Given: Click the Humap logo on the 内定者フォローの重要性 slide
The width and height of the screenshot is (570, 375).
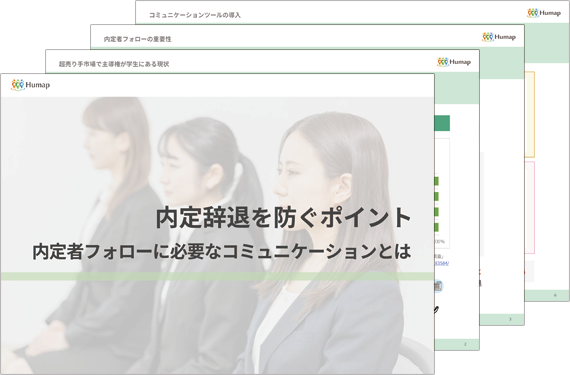Looking at the screenshot, I should (x=499, y=37).
